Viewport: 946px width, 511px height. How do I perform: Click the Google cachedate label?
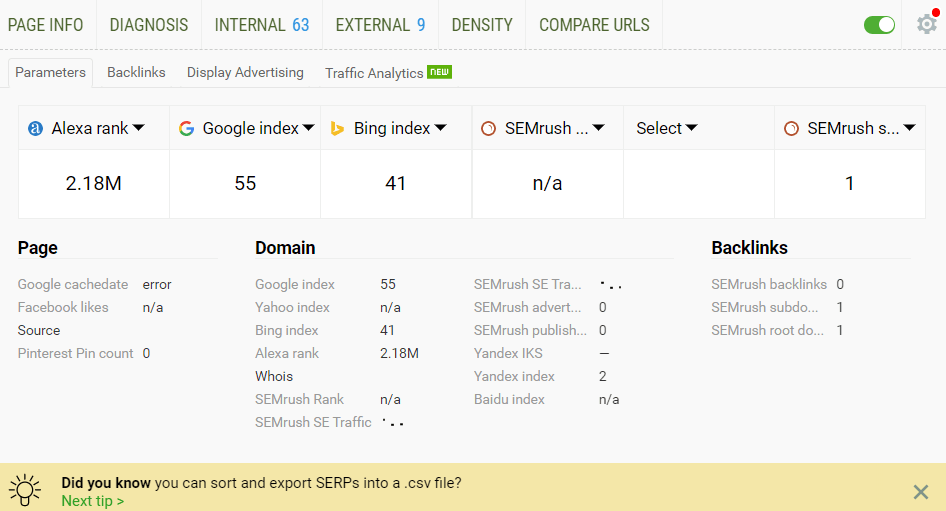coord(73,284)
